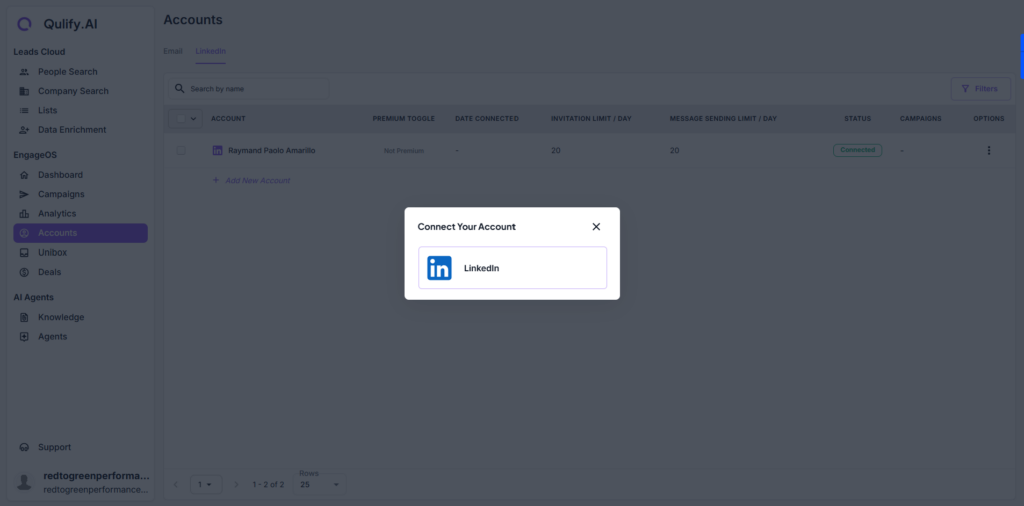Click the Qulify.AI logo icon
Viewport: 1024px width, 506px height.
[24, 24]
